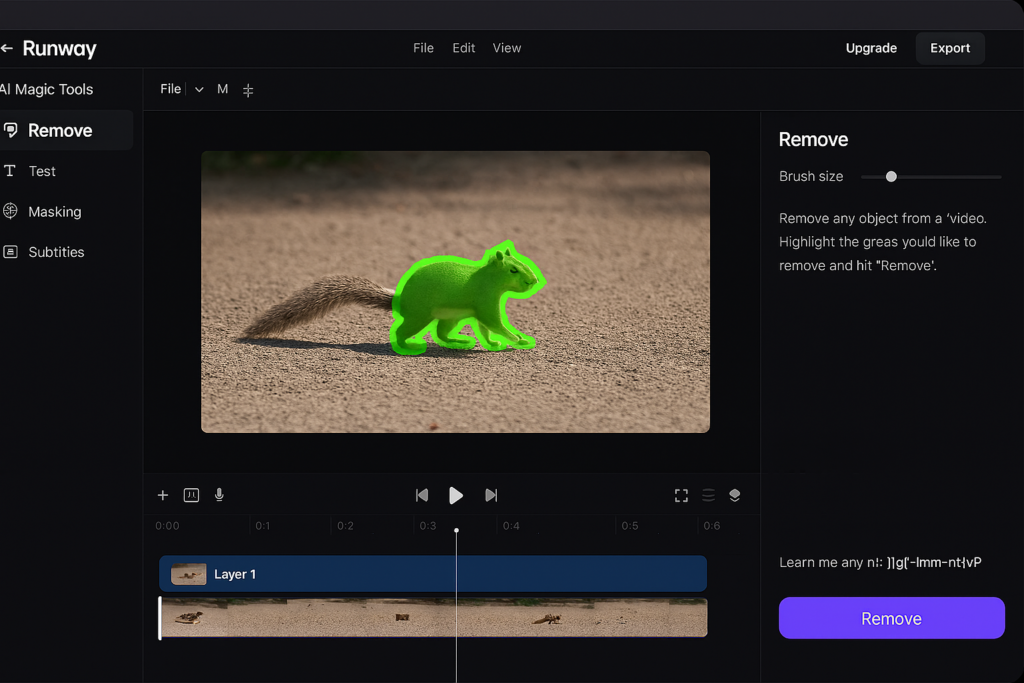This screenshot has width=1024, height=683.
Task: Click the Export button
Action: click(x=950, y=48)
